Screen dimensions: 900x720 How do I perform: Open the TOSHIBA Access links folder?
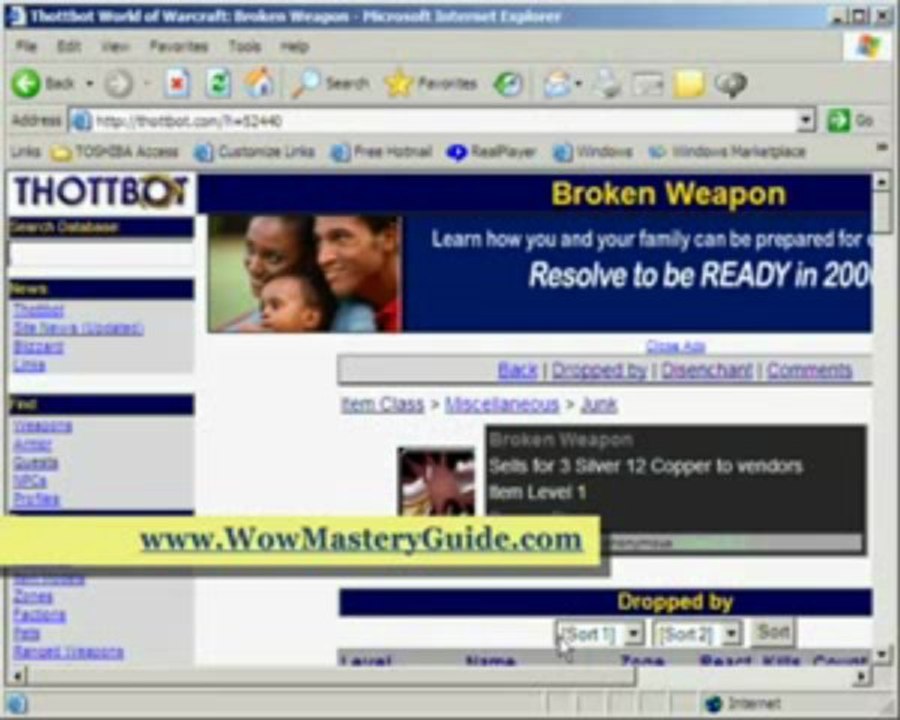[114, 152]
